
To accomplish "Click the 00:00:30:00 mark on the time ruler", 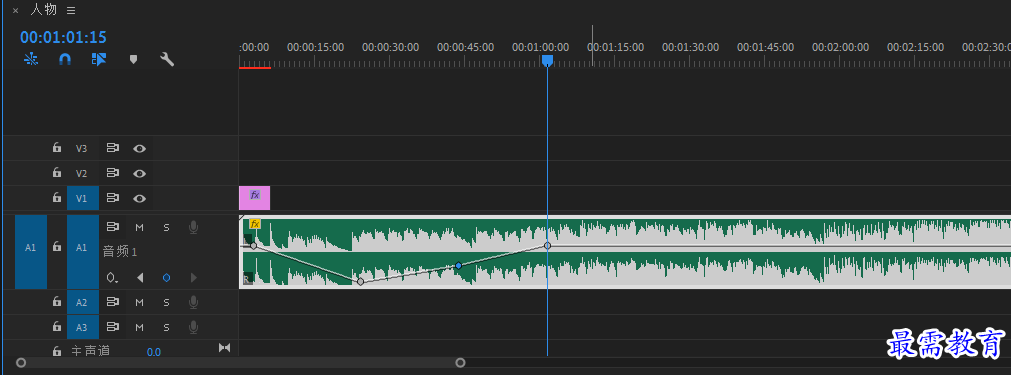I will tap(390, 47).
